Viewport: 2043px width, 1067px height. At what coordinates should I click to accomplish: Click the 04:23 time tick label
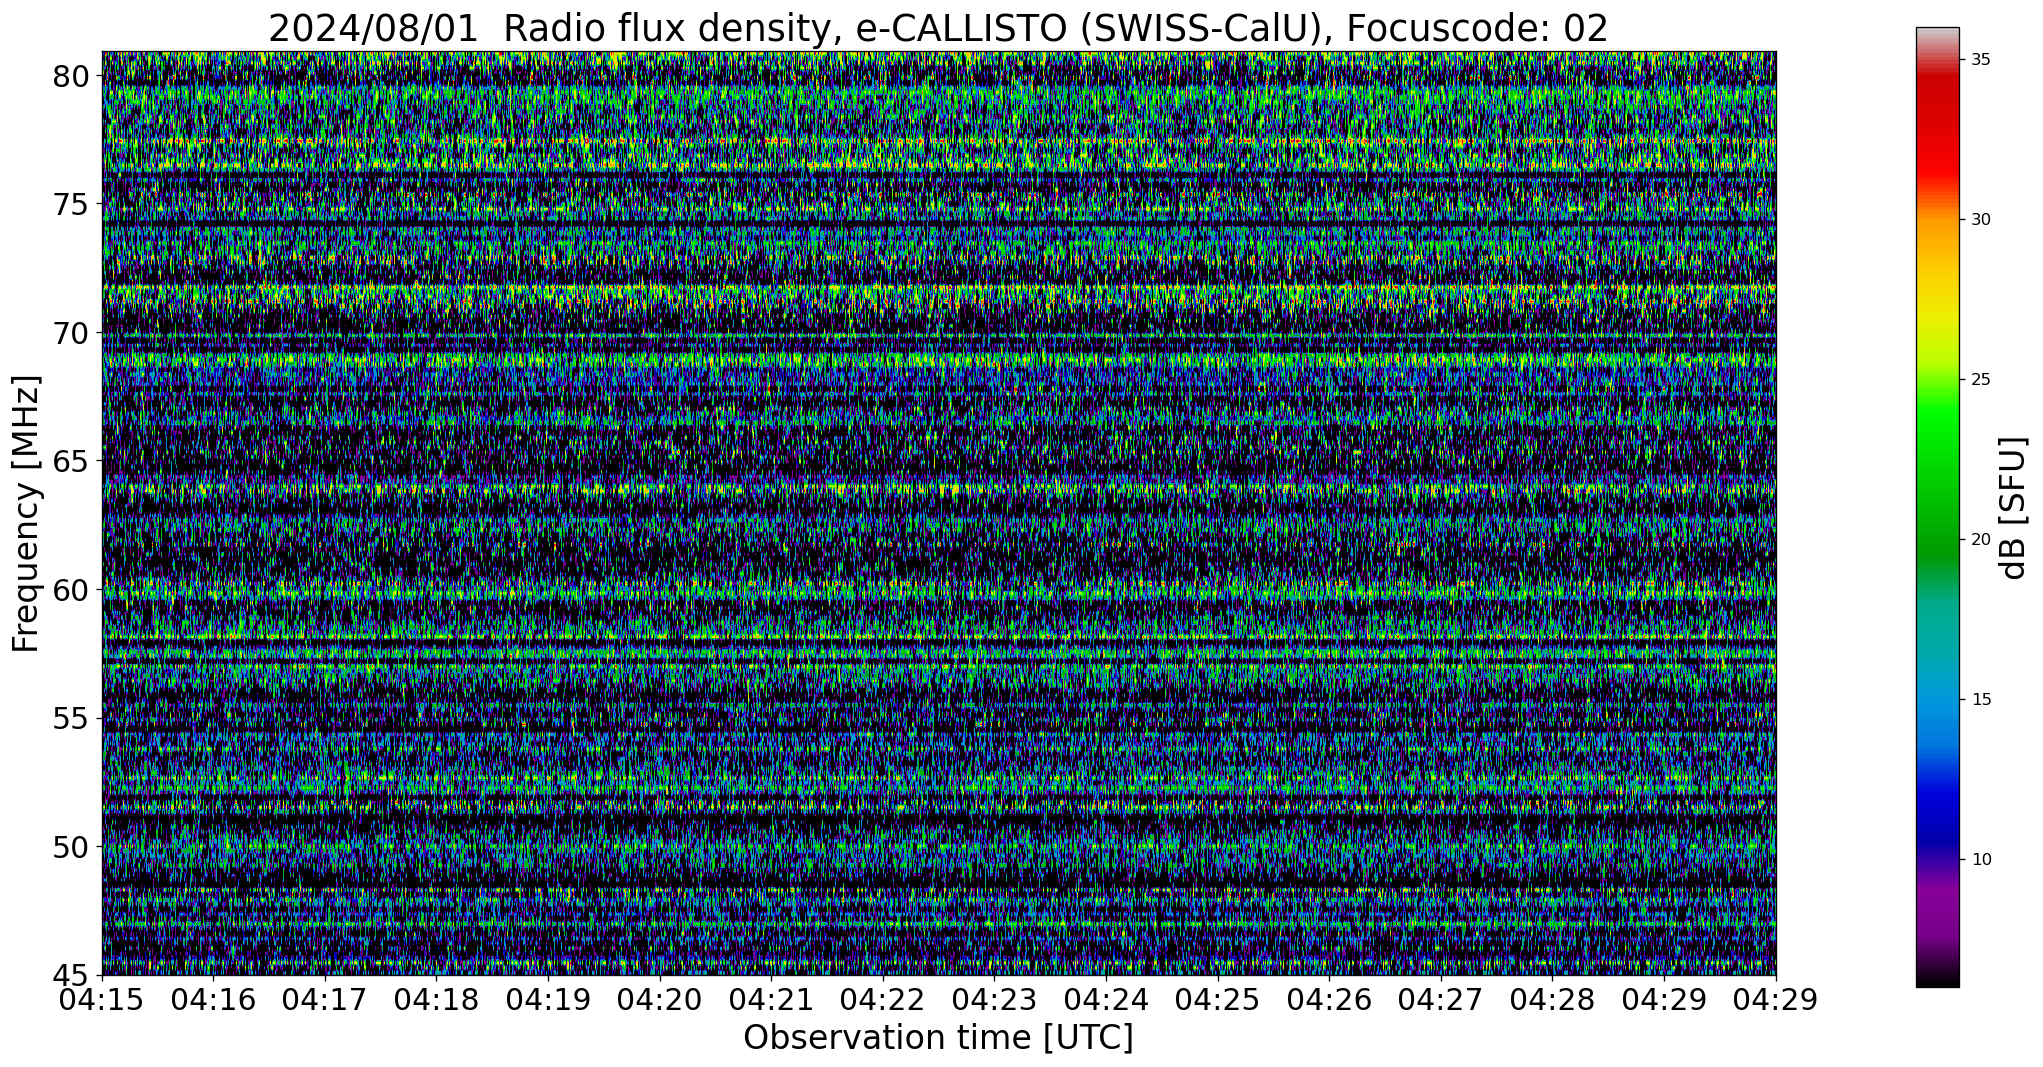[995, 999]
